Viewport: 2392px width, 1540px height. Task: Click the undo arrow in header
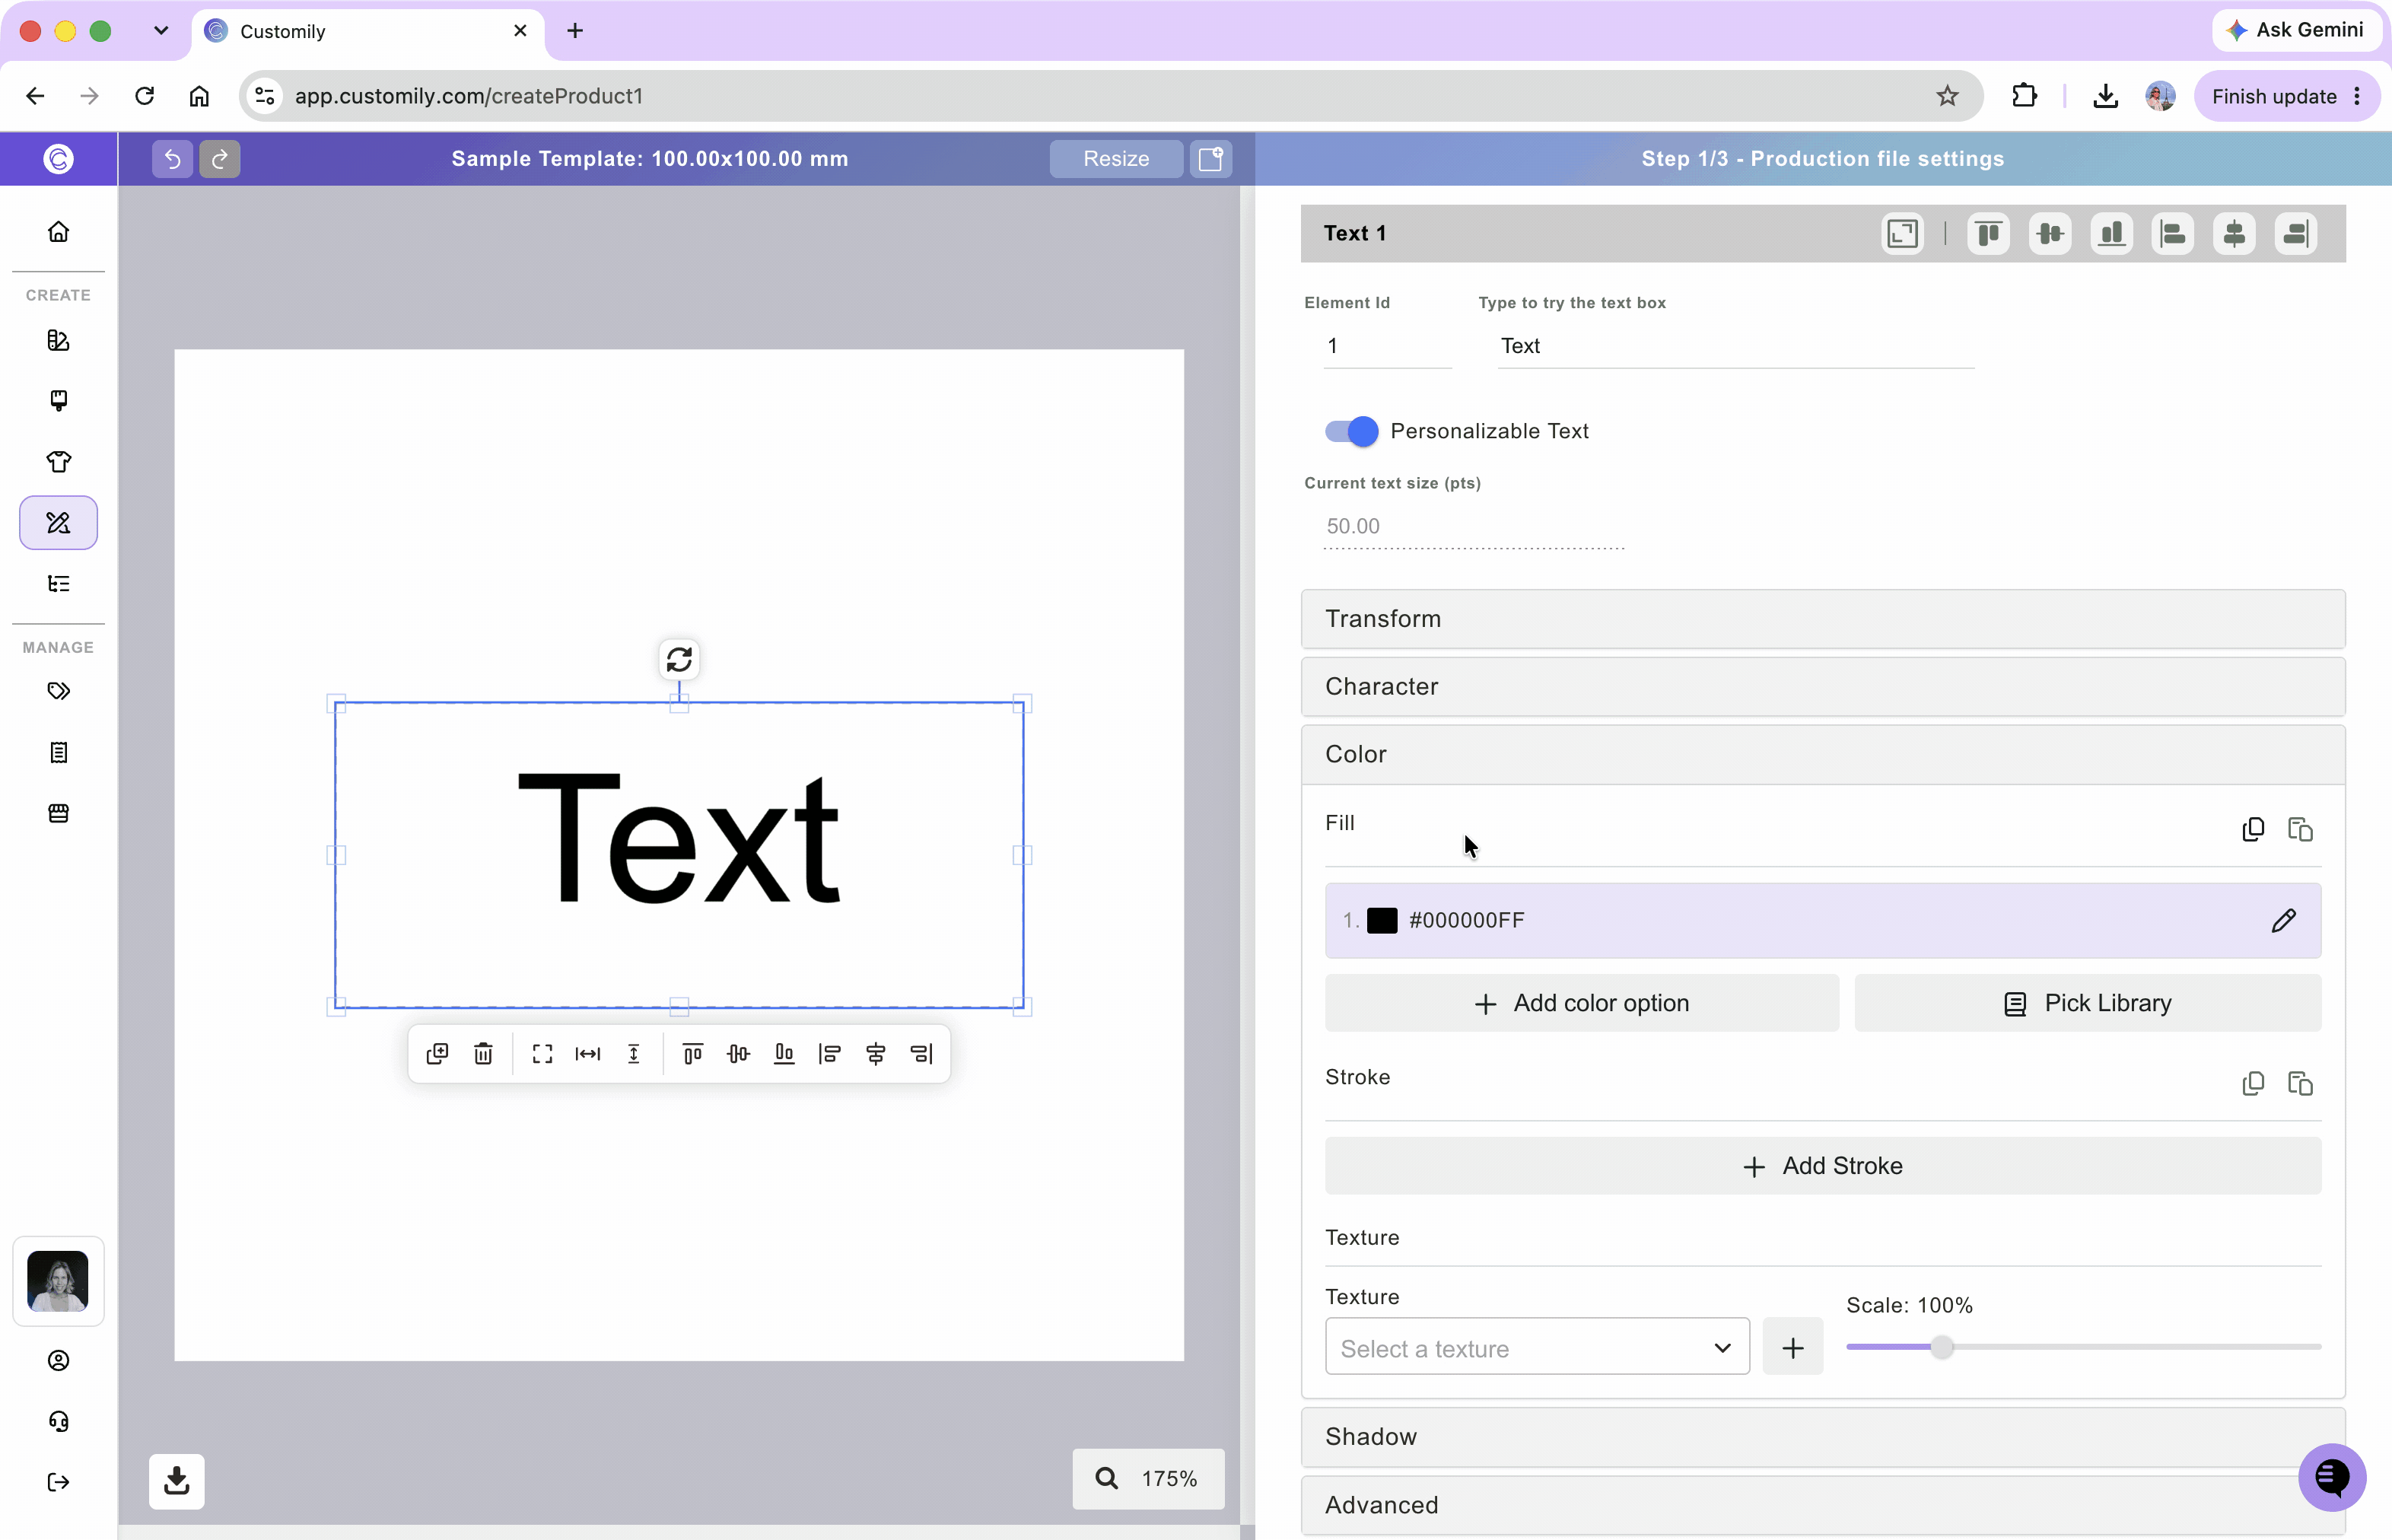172,159
